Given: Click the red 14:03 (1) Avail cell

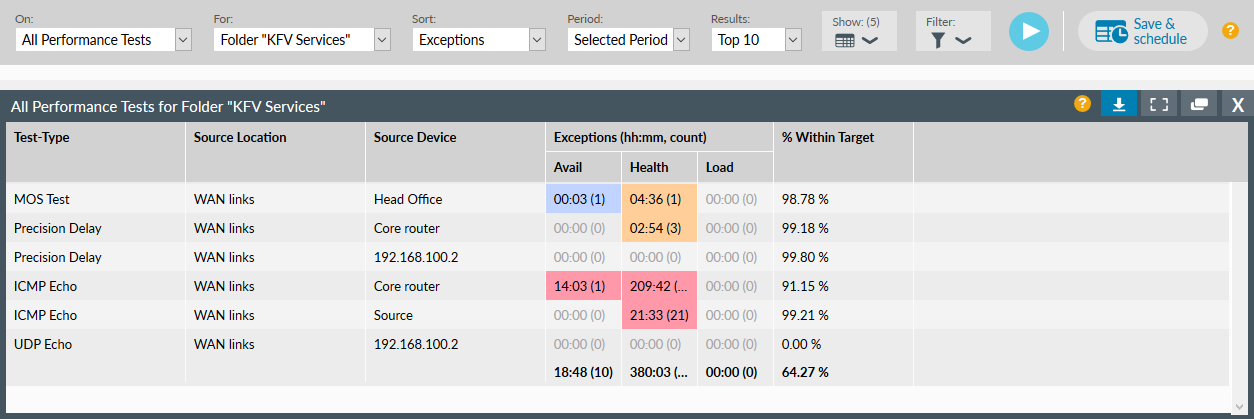Looking at the screenshot, I should pos(583,286).
